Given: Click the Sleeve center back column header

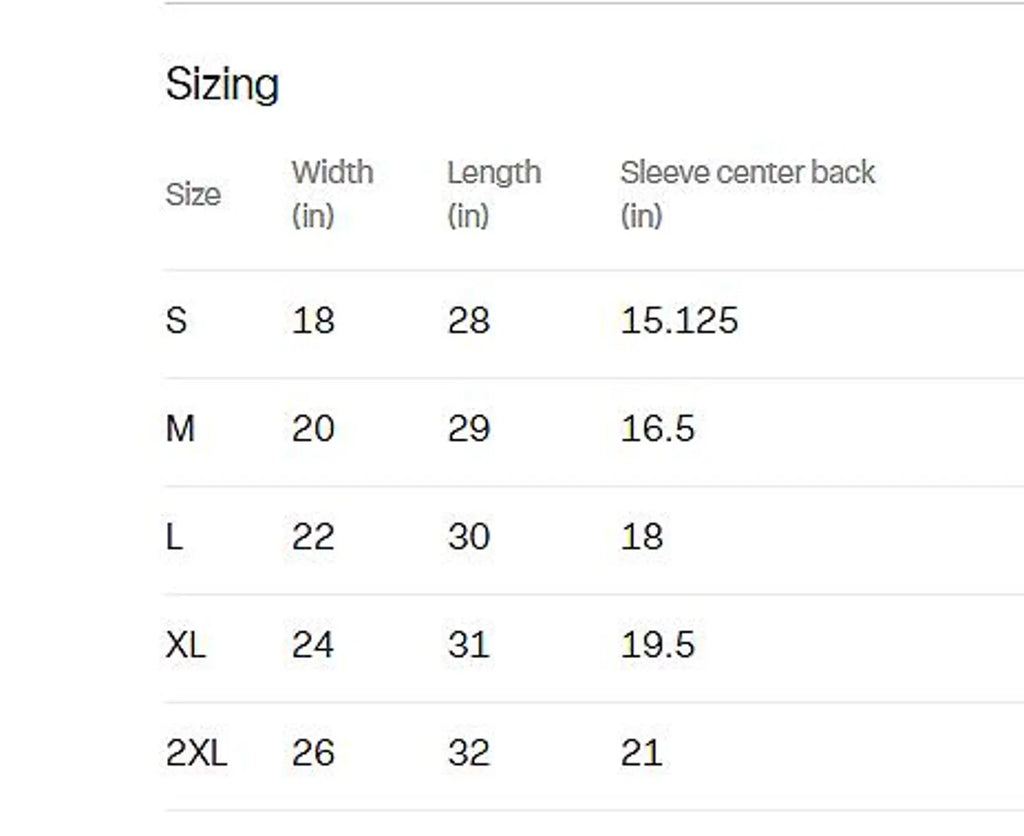Looking at the screenshot, I should 748,194.
